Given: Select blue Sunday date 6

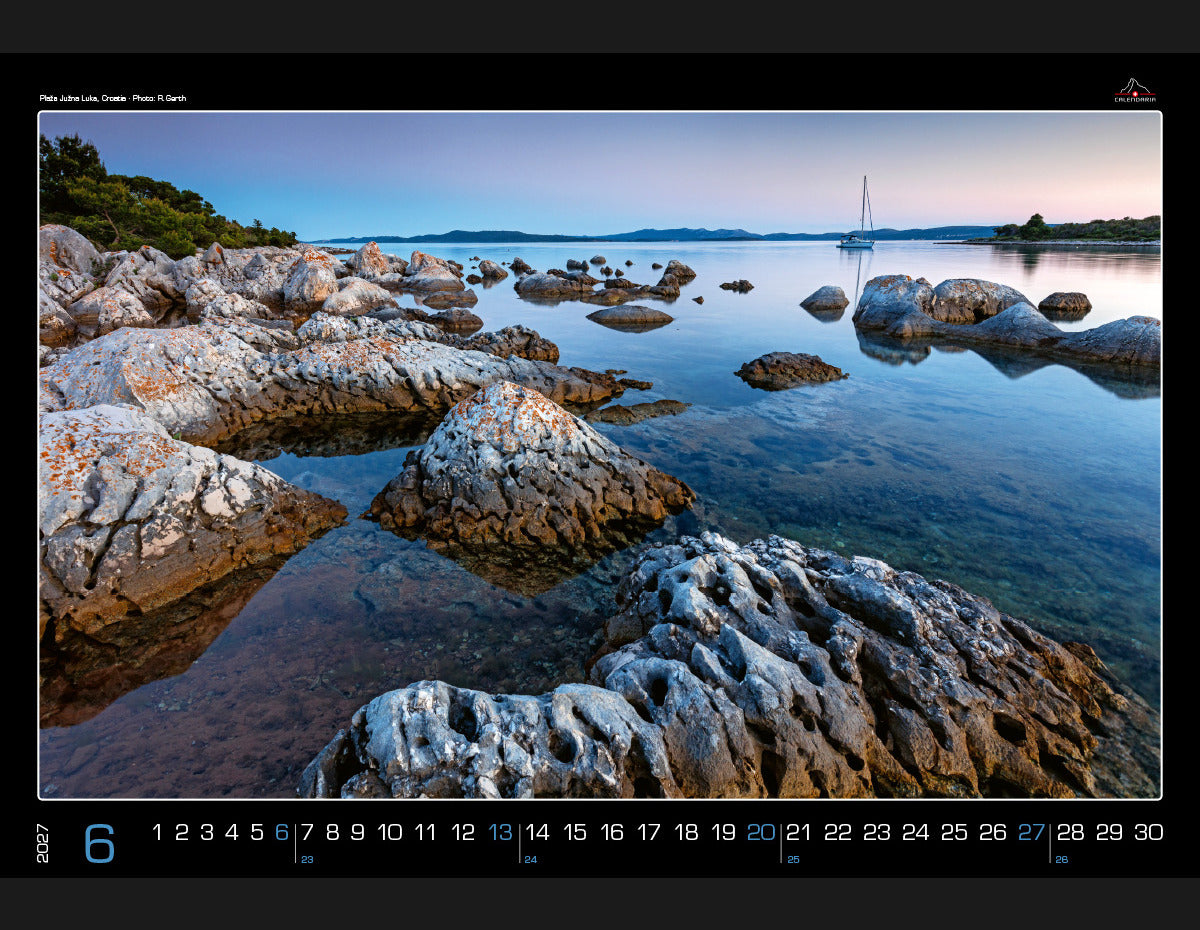Looking at the screenshot, I should 282,832.
